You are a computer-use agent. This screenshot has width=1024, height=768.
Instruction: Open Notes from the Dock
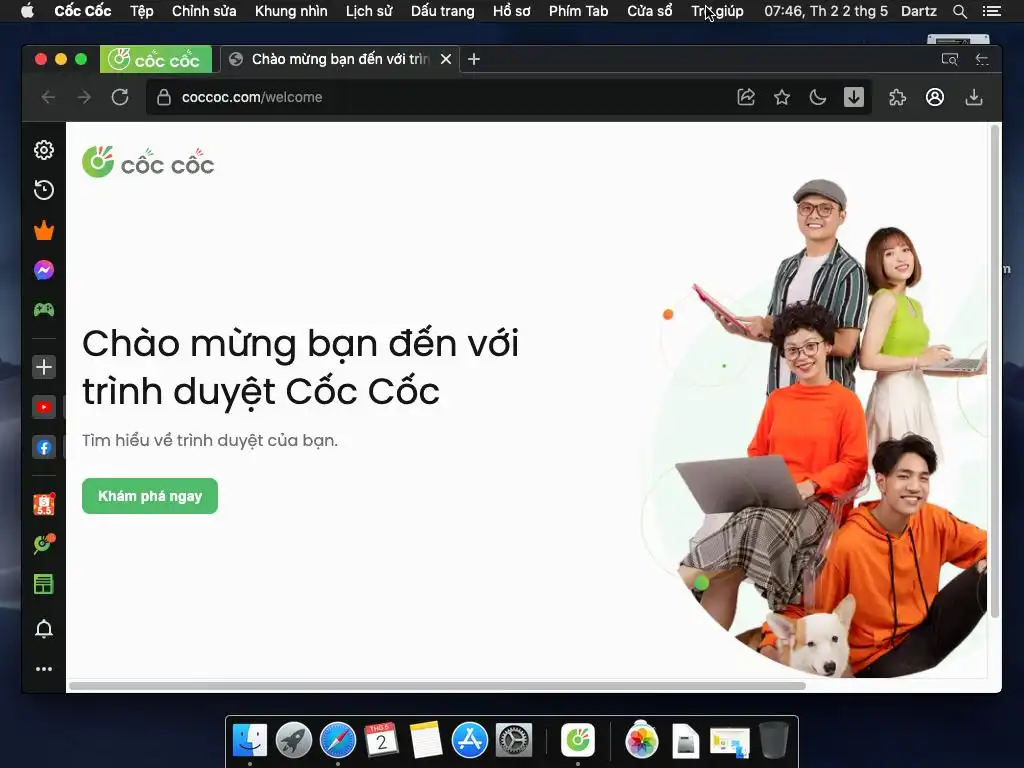click(425, 740)
